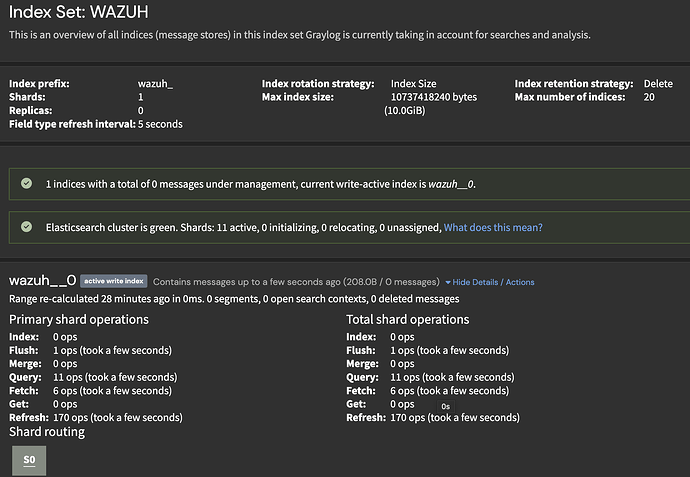Image resolution: width=690 pixels, height=477 pixels.
Task: Click the Total shard operations heading
Action: [x=407, y=319]
